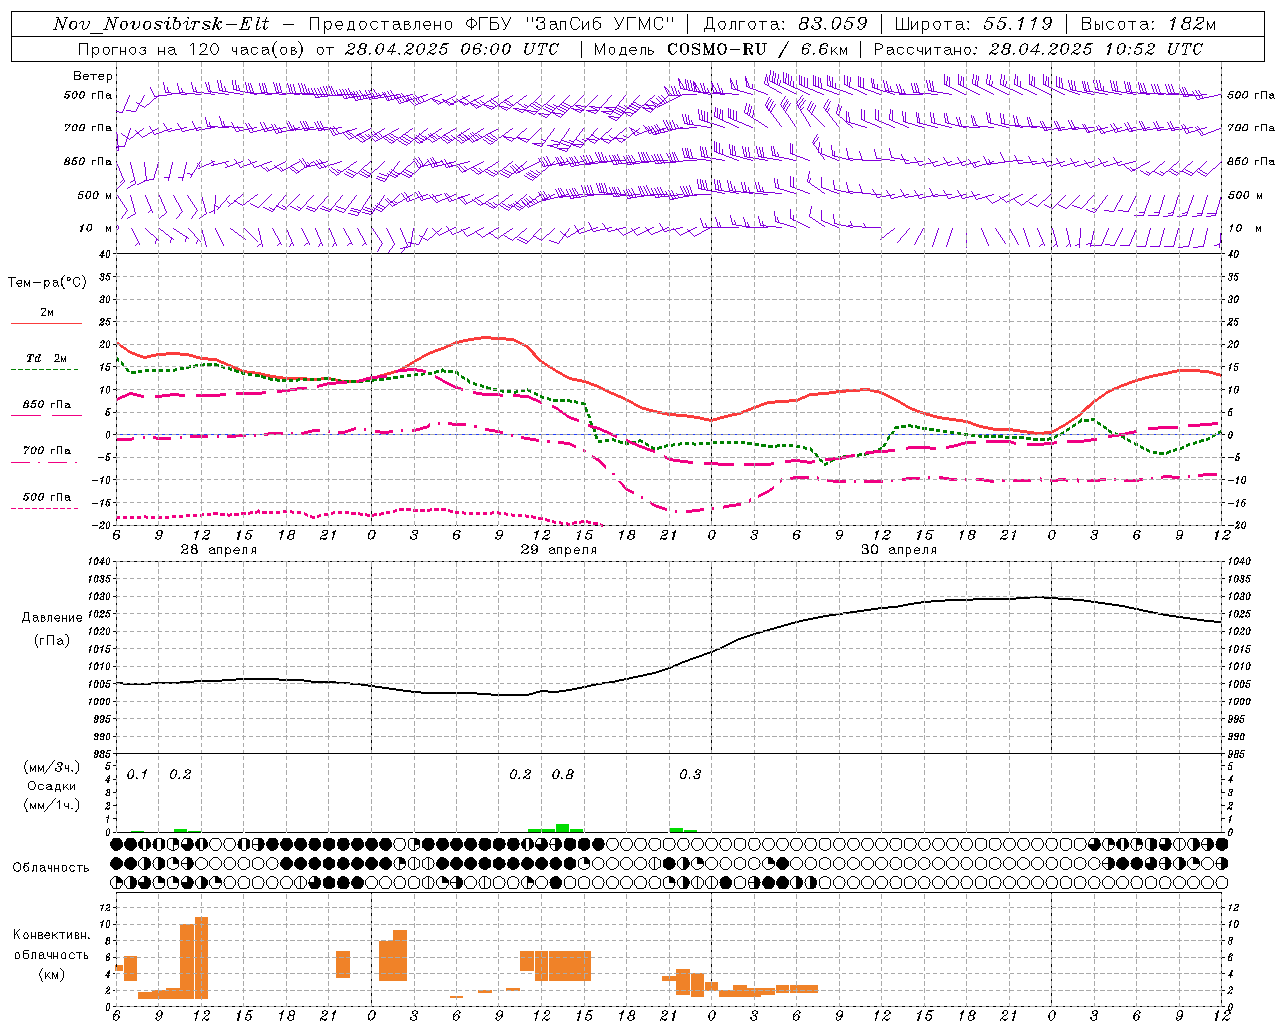Click the black pressure curve at its peak

click(1037, 597)
